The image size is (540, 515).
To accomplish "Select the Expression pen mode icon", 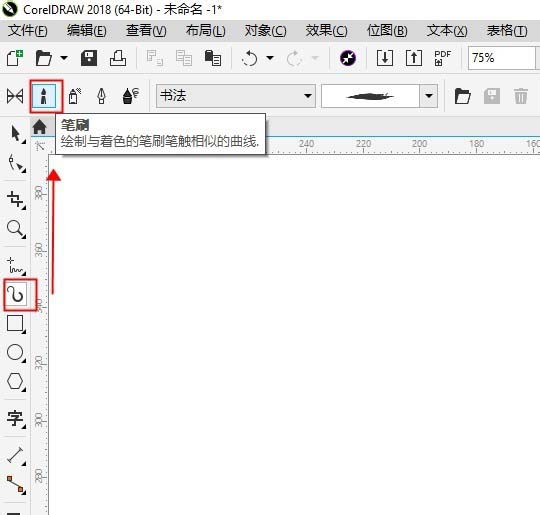I will coord(131,96).
